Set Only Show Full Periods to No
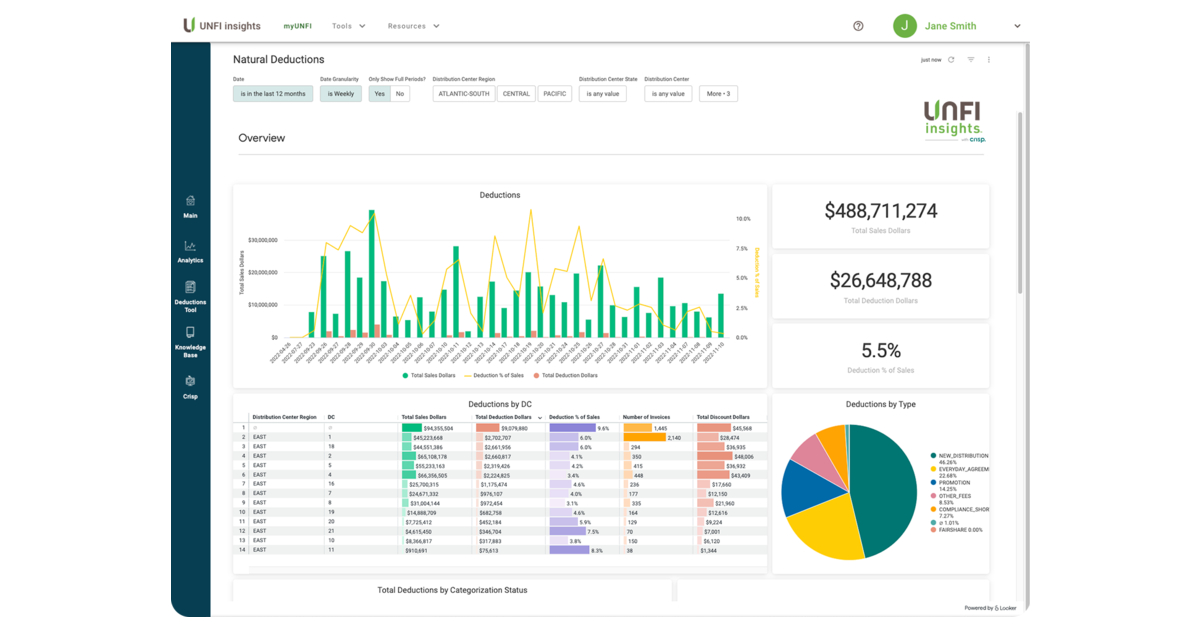Screen dimensions: 1200x627 tap(400, 94)
